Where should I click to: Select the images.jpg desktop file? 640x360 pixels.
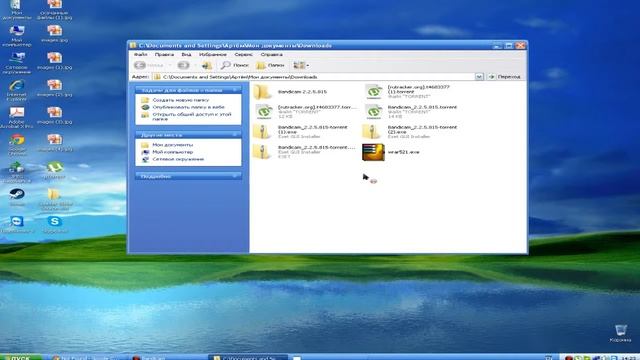click(54, 33)
